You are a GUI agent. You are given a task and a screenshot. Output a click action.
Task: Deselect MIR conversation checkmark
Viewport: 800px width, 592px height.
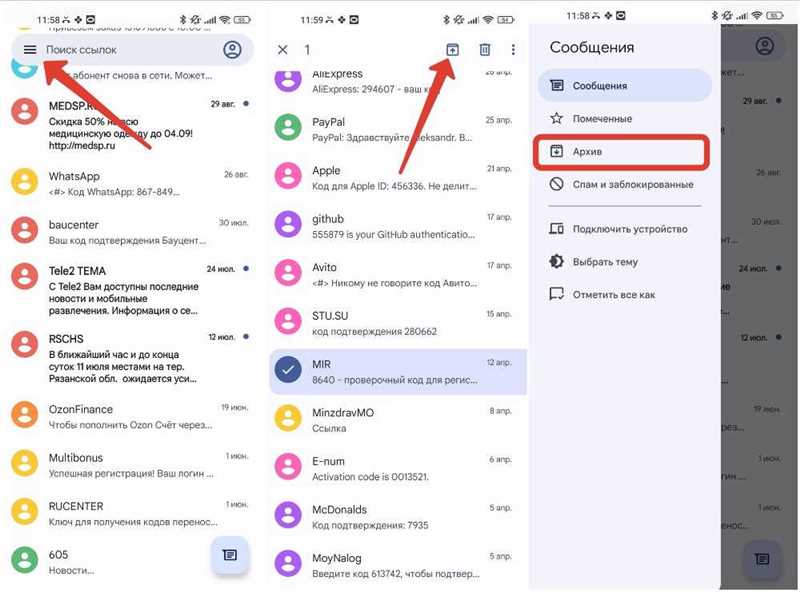[288, 370]
